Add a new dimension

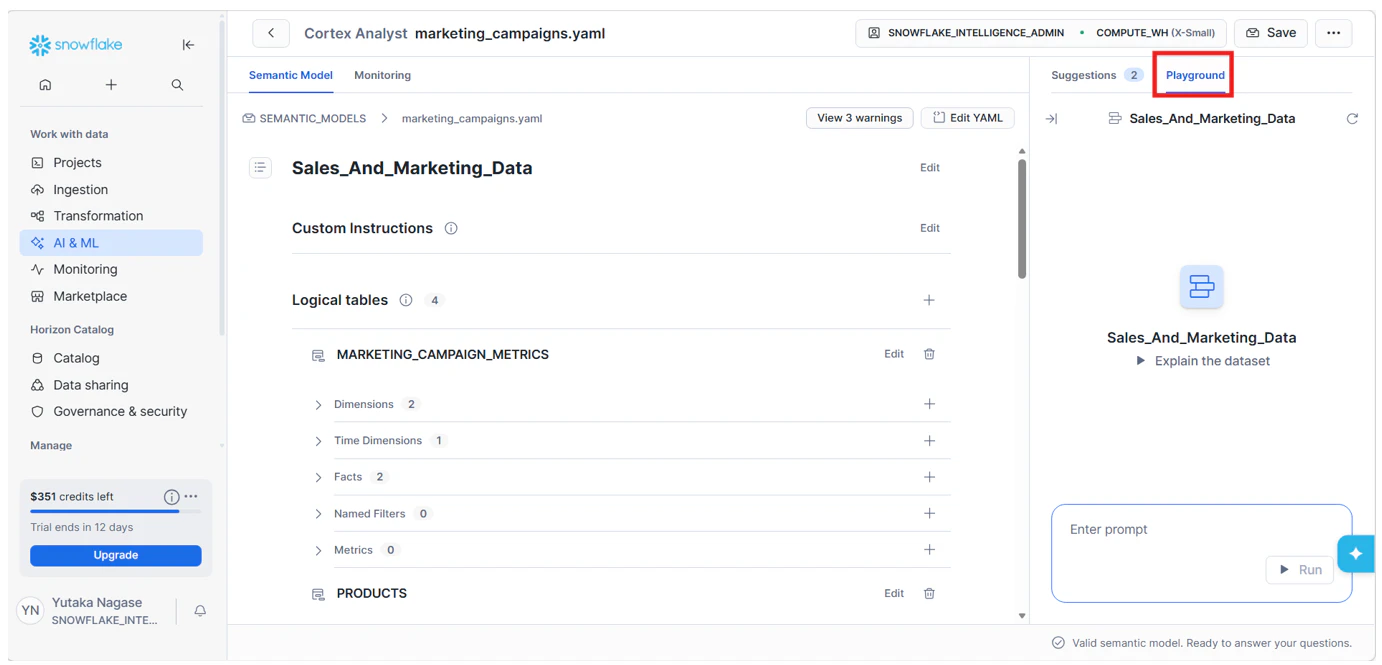[929, 404]
